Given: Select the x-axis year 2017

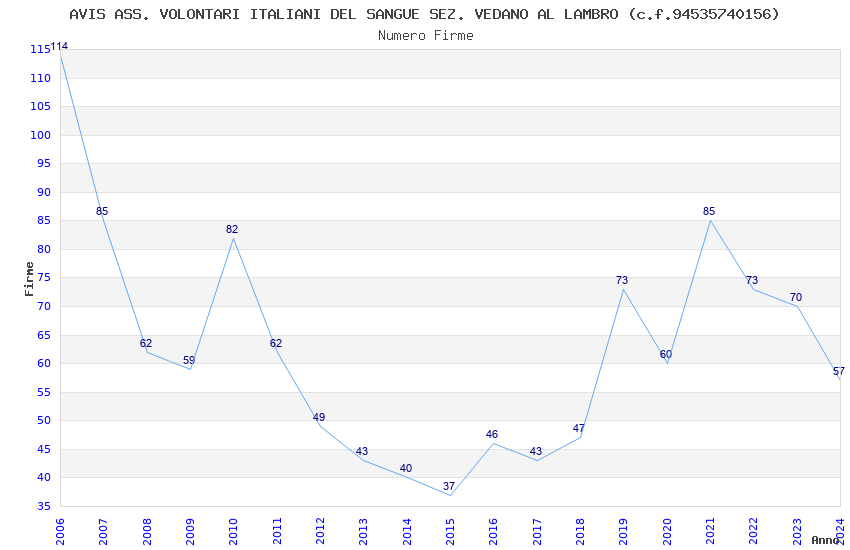Looking at the screenshot, I should point(537,532).
